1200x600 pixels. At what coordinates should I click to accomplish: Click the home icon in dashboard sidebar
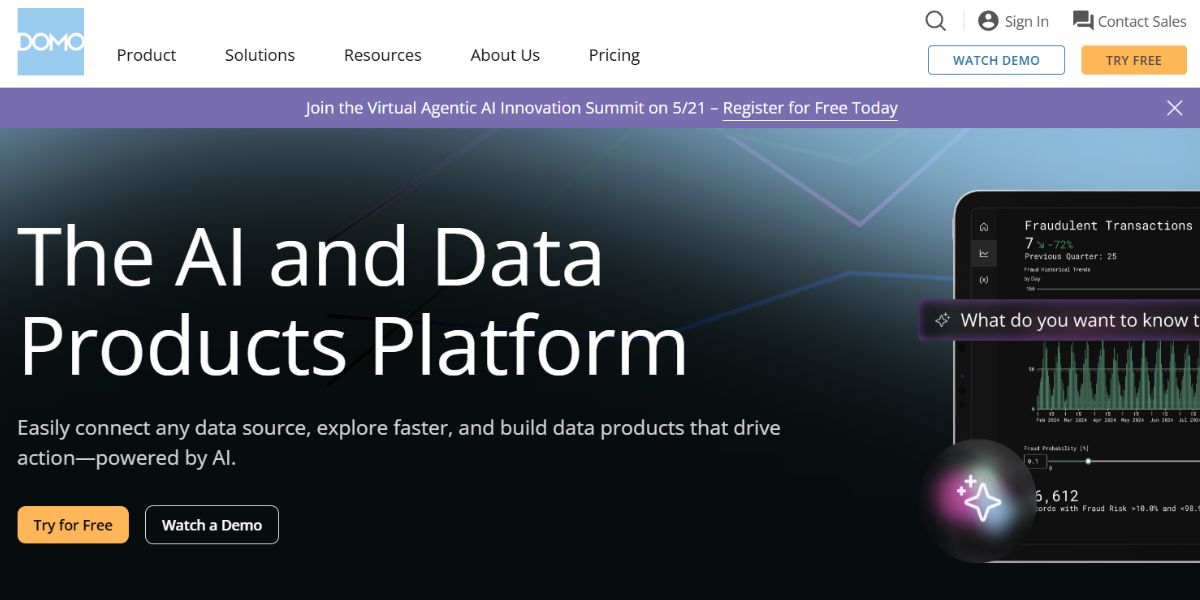coord(984,227)
